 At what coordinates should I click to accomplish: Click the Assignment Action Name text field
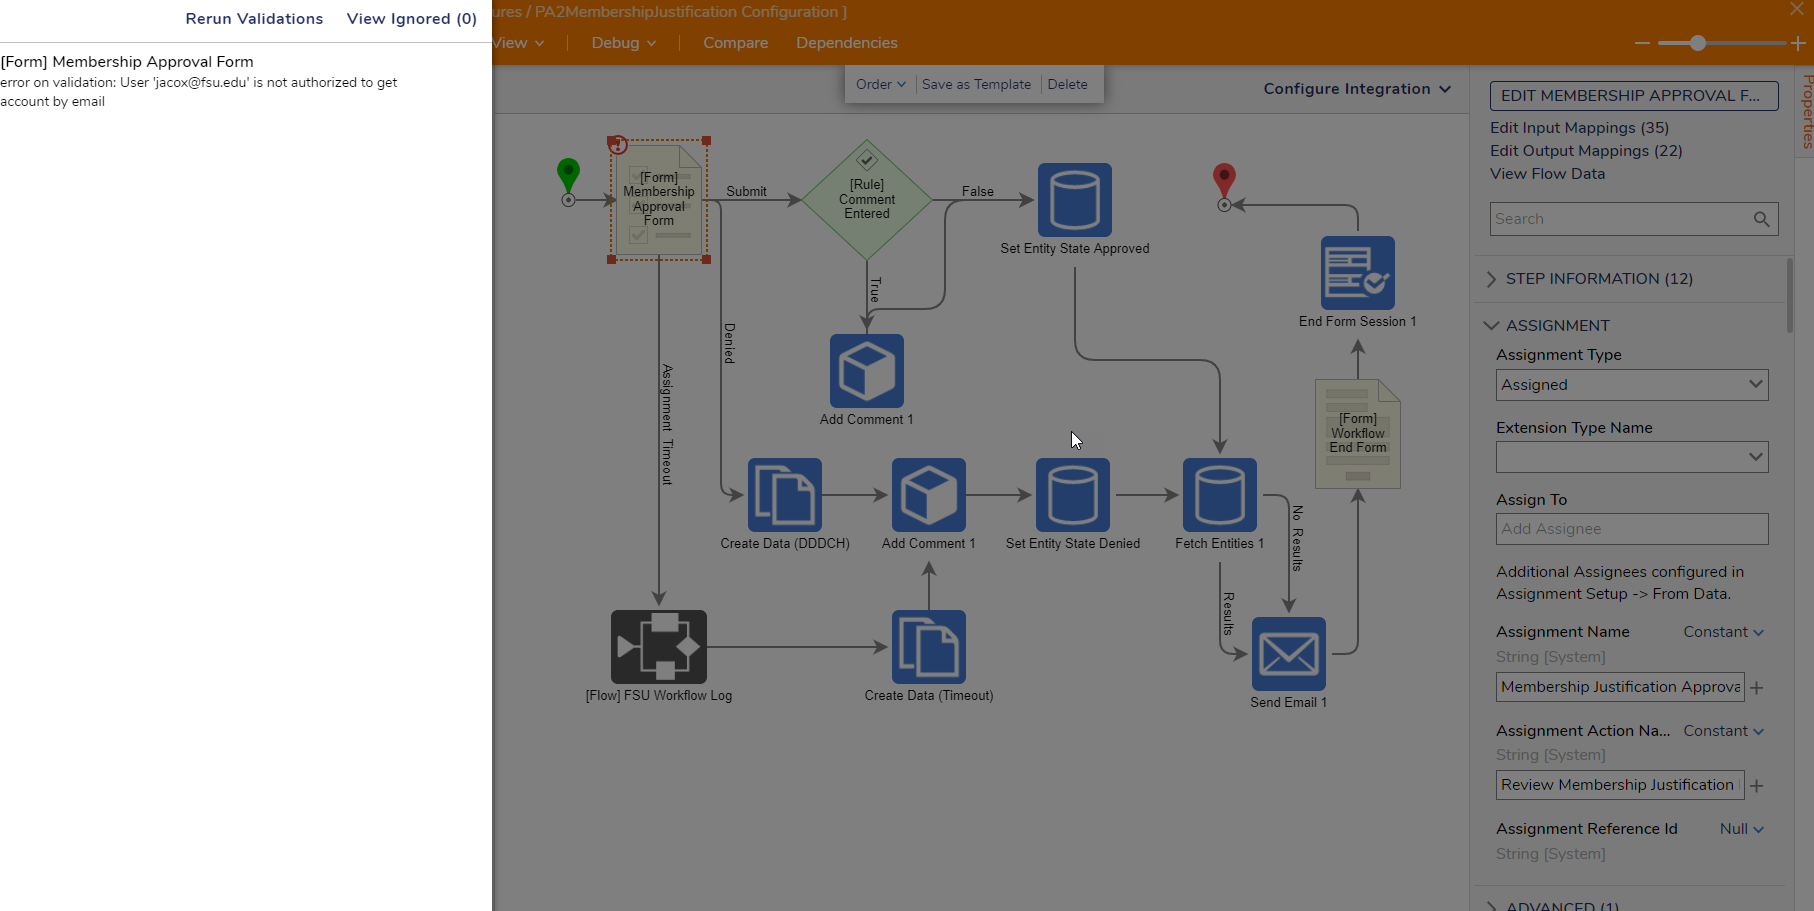point(1620,785)
